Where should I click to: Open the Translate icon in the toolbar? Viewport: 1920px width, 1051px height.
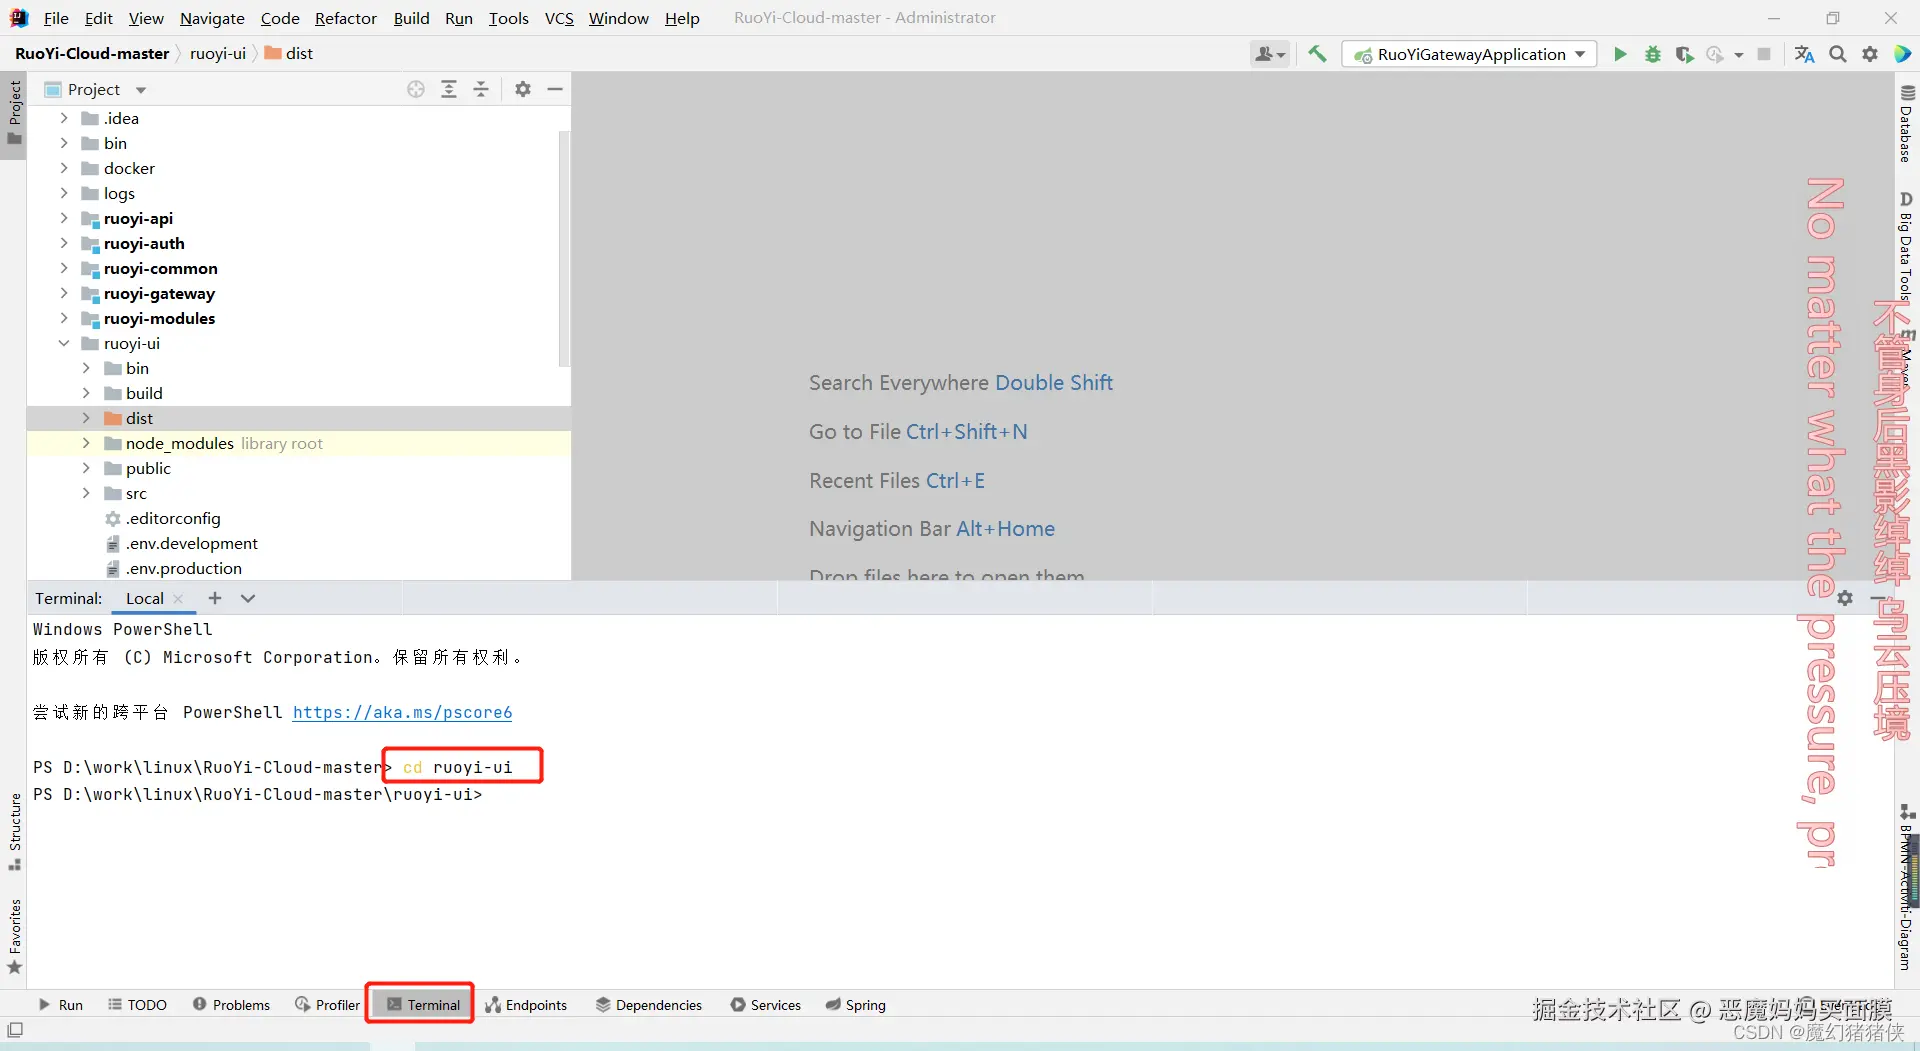pos(1804,54)
